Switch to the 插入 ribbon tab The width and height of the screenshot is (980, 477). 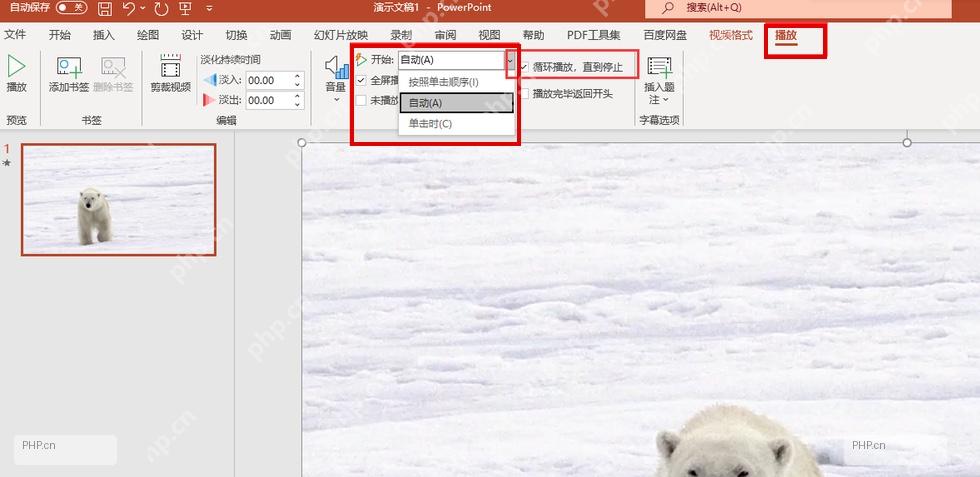click(104, 35)
